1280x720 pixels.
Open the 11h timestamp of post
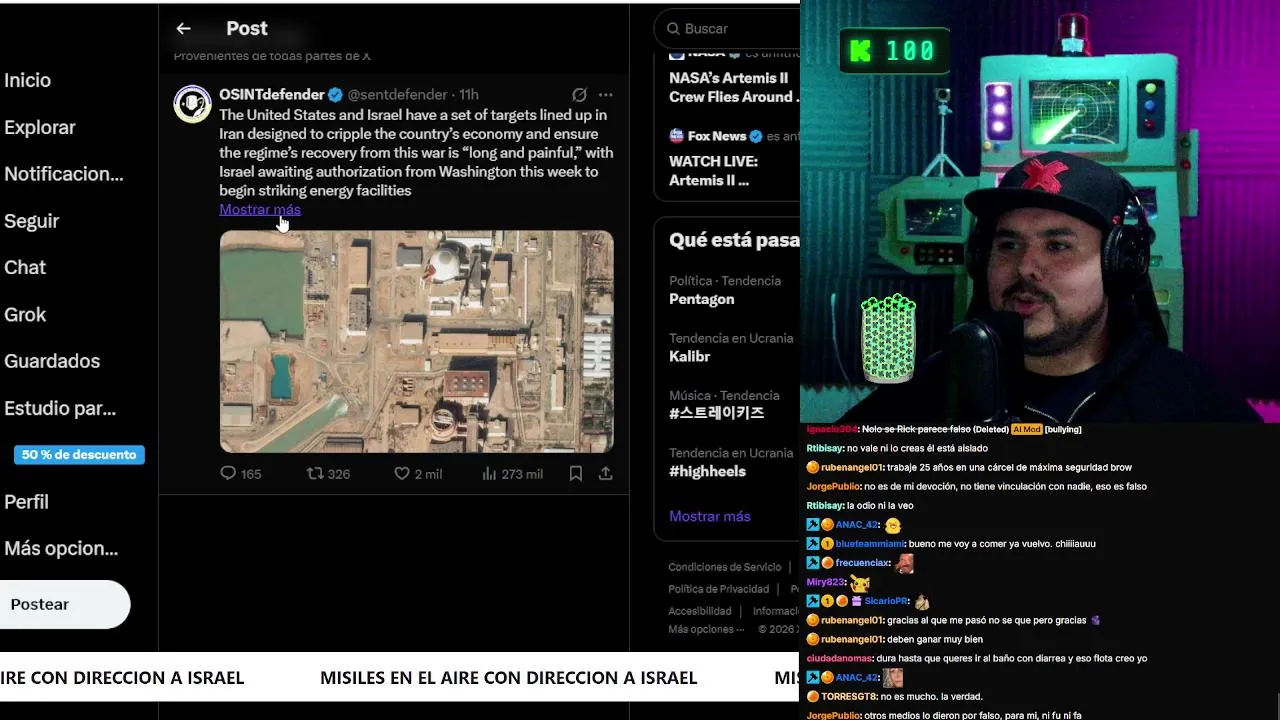469,95
